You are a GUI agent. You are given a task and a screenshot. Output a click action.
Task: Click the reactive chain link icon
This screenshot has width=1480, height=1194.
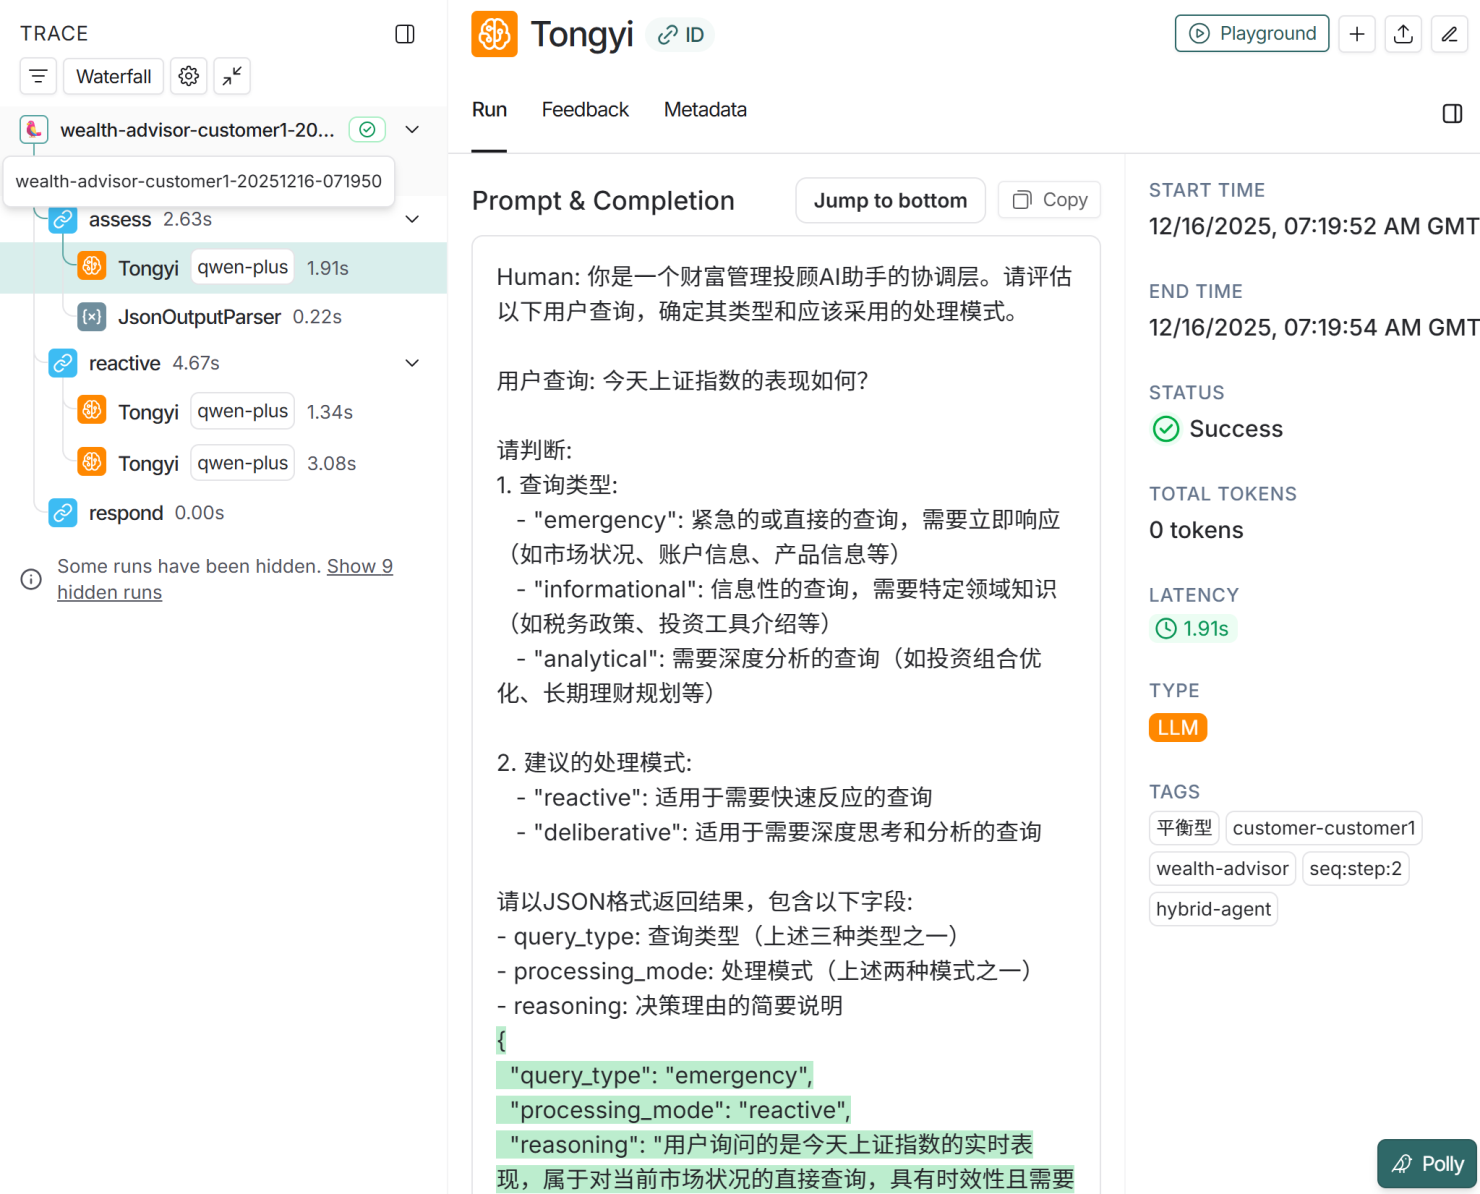(63, 363)
